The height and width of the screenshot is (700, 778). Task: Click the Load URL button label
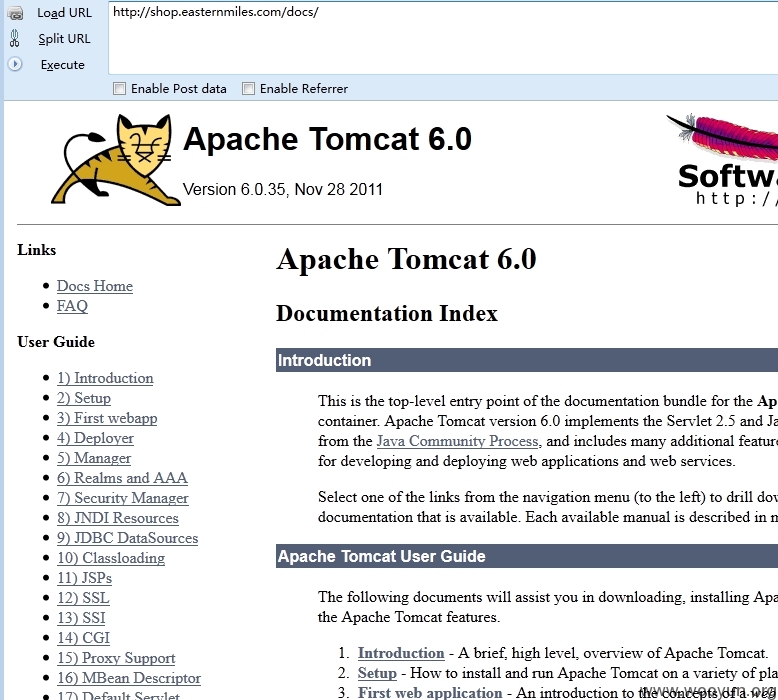click(65, 13)
